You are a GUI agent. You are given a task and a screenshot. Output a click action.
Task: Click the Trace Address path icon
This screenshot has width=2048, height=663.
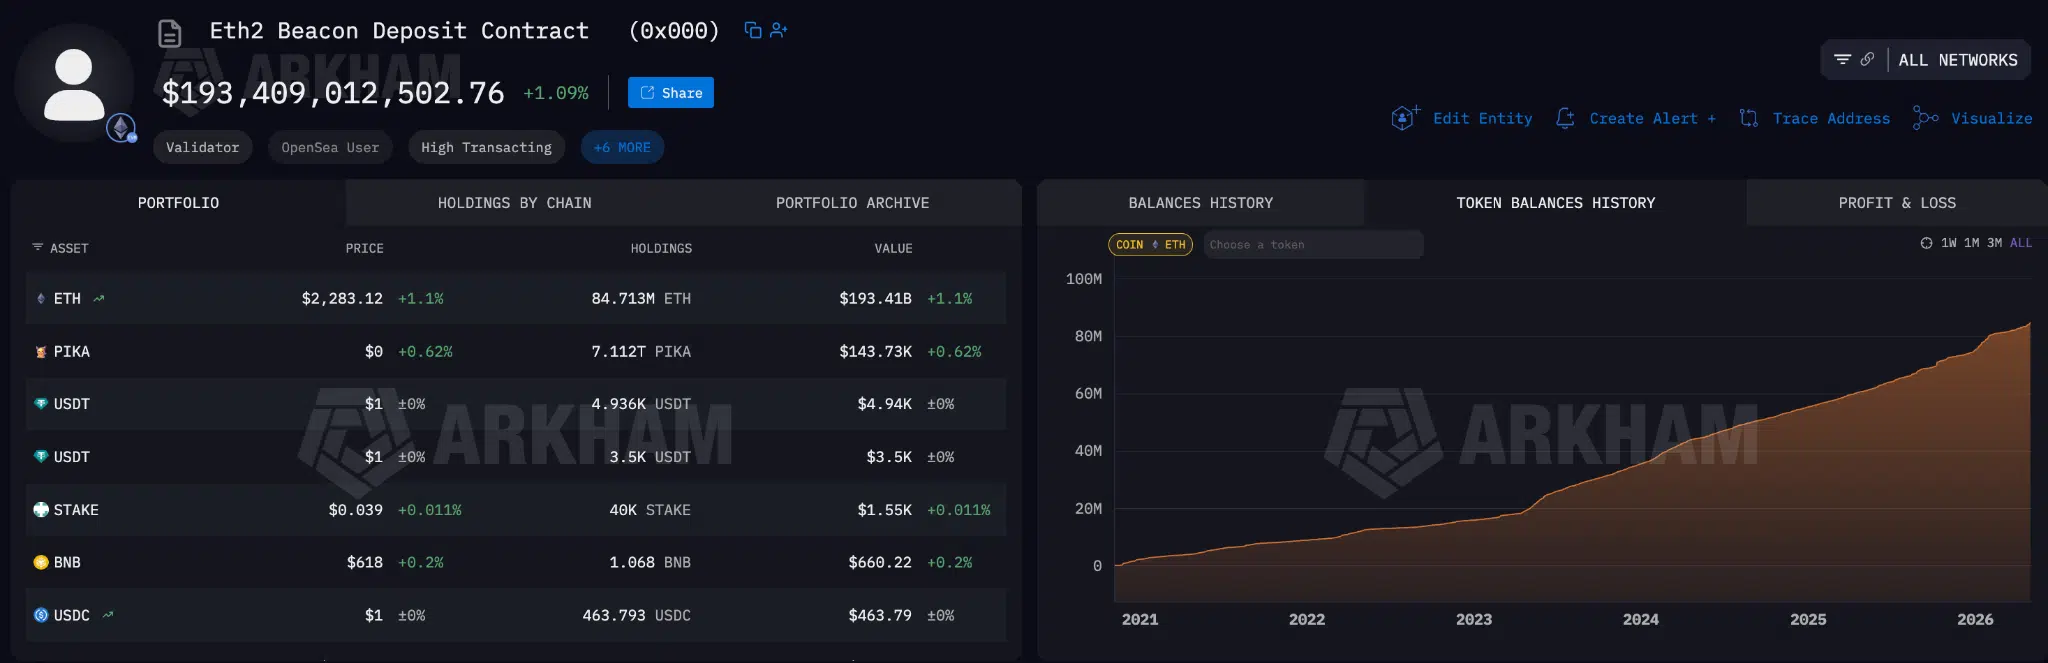(1748, 118)
